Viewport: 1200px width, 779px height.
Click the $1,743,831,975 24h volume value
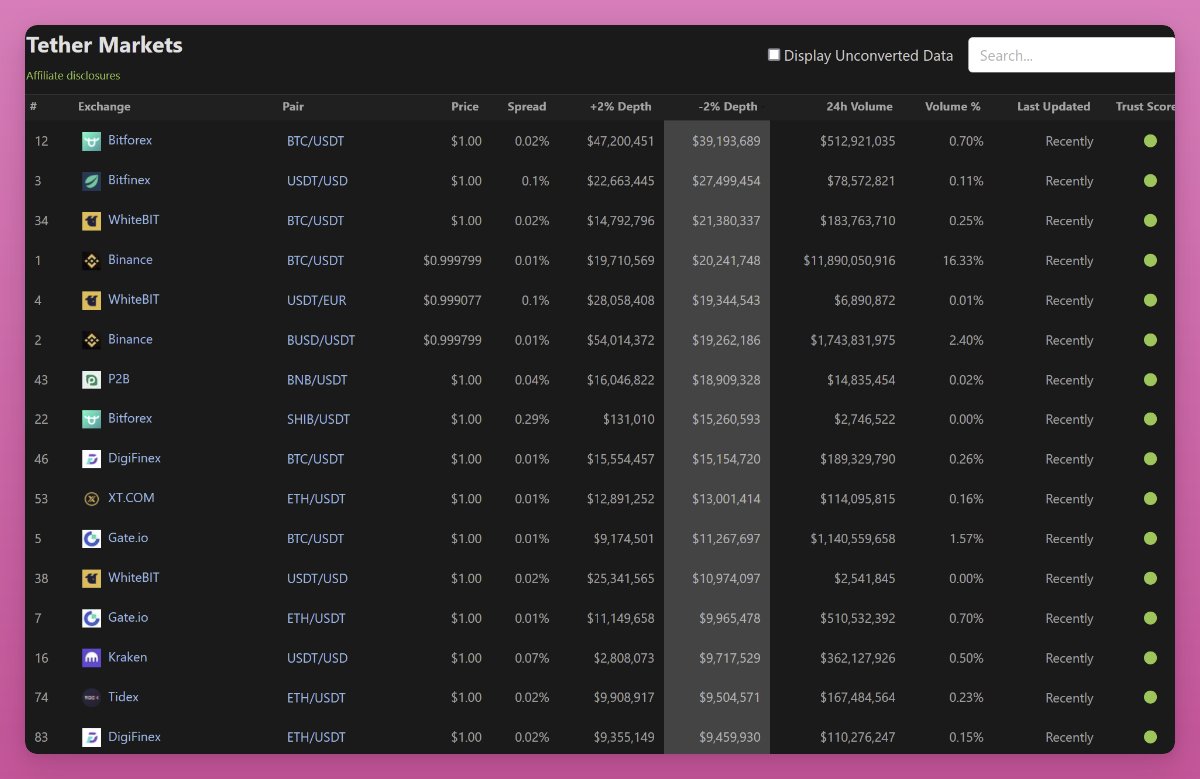click(853, 340)
